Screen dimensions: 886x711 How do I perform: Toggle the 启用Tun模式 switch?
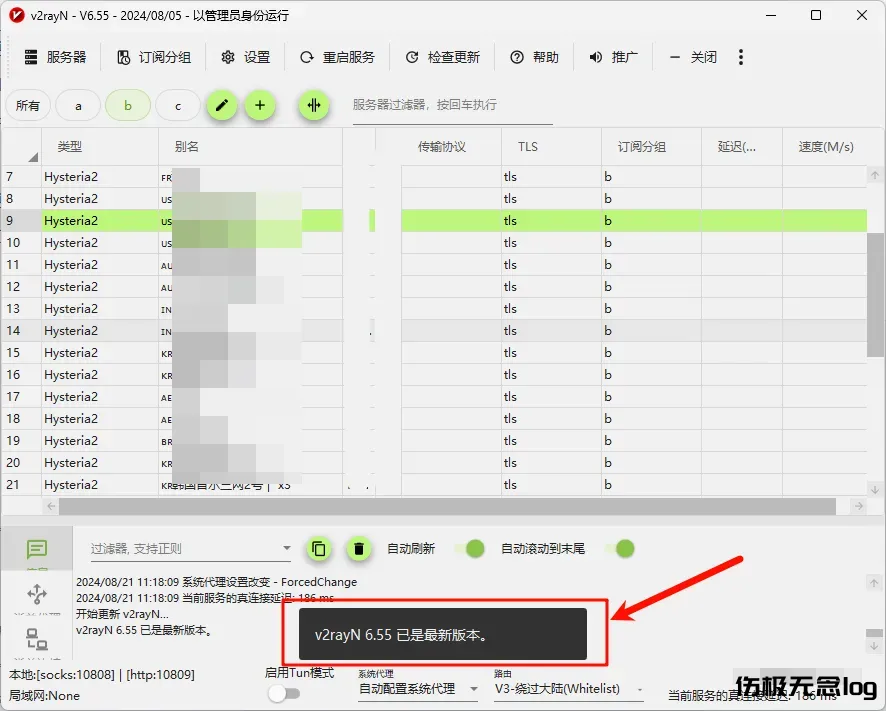click(284, 693)
